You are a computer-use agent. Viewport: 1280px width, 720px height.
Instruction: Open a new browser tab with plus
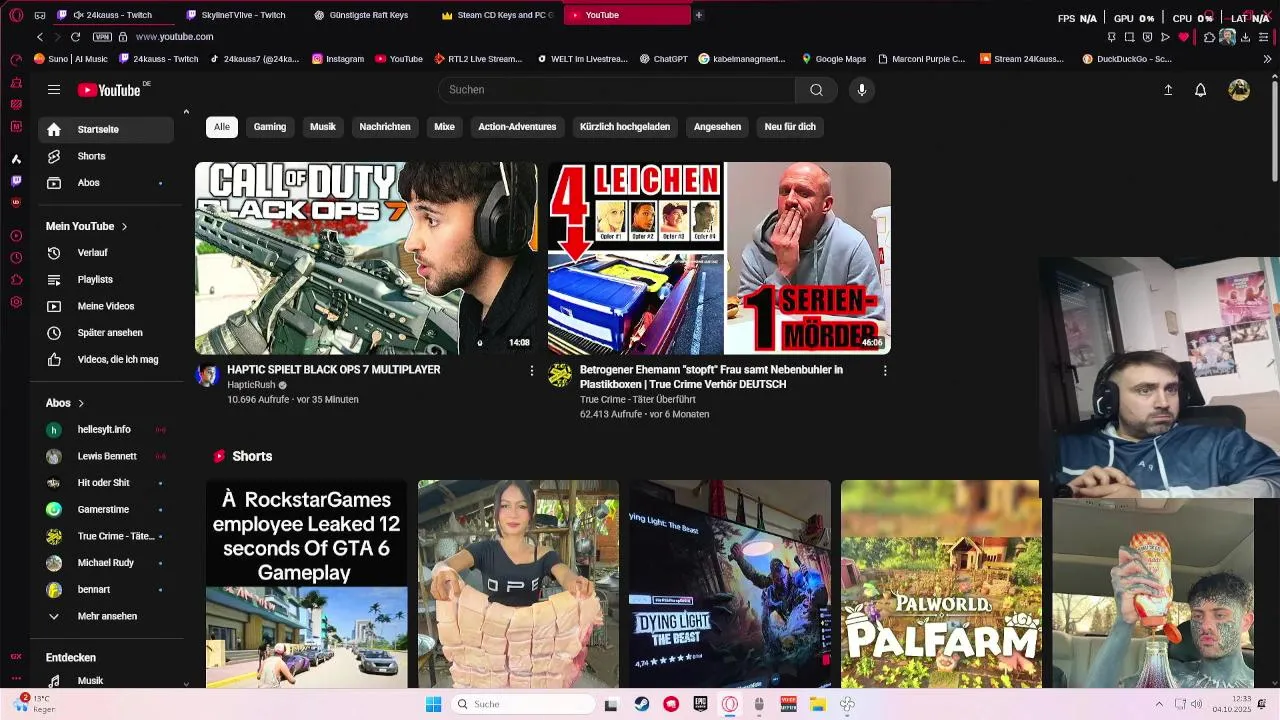click(699, 15)
